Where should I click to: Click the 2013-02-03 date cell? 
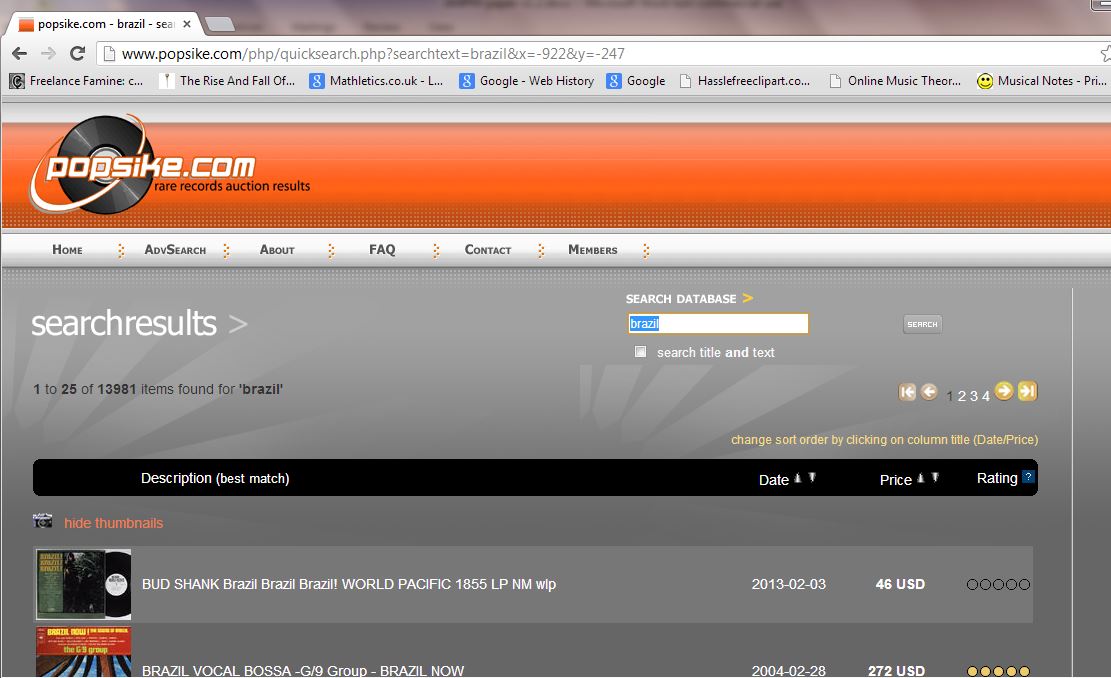pyautogui.click(x=789, y=584)
